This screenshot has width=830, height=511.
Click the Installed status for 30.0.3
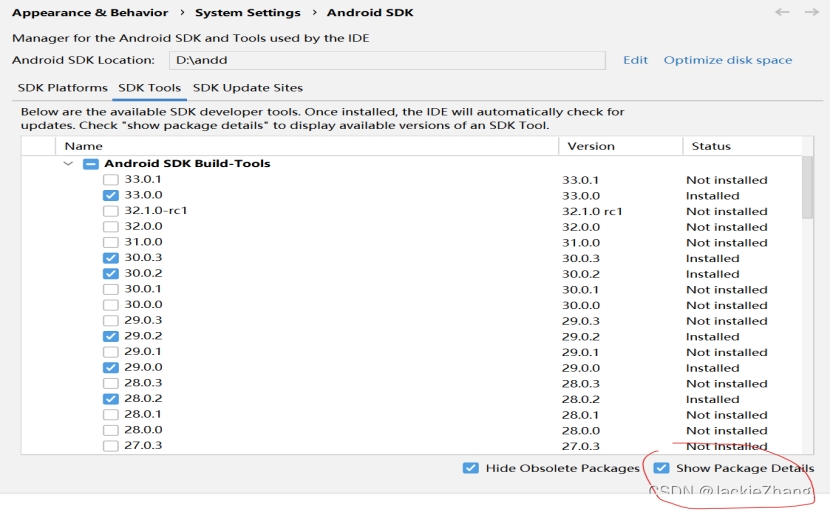pyautogui.click(x=712, y=258)
